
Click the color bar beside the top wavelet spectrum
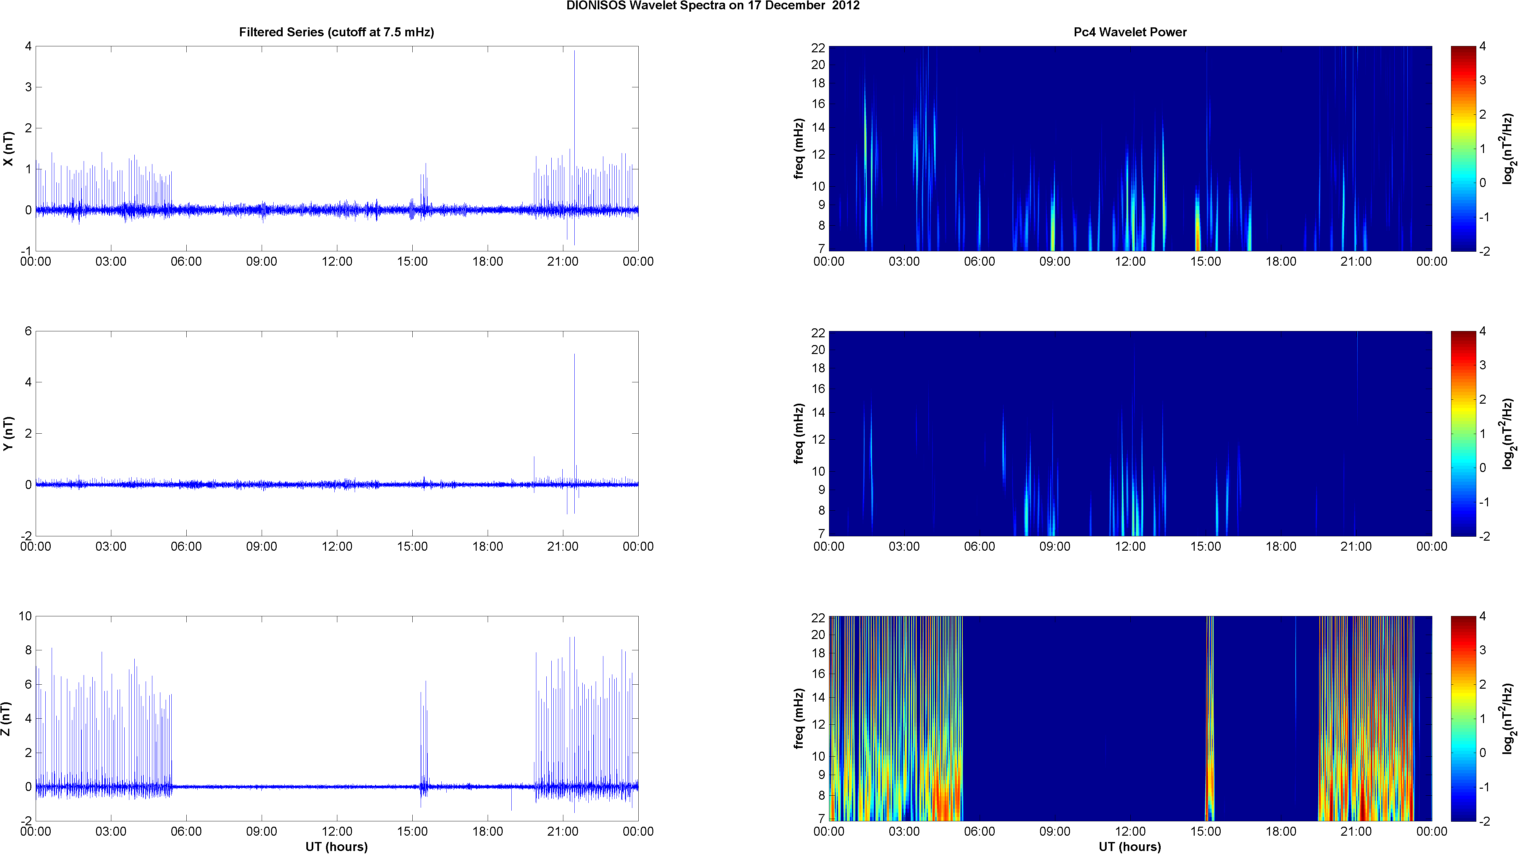(1463, 148)
